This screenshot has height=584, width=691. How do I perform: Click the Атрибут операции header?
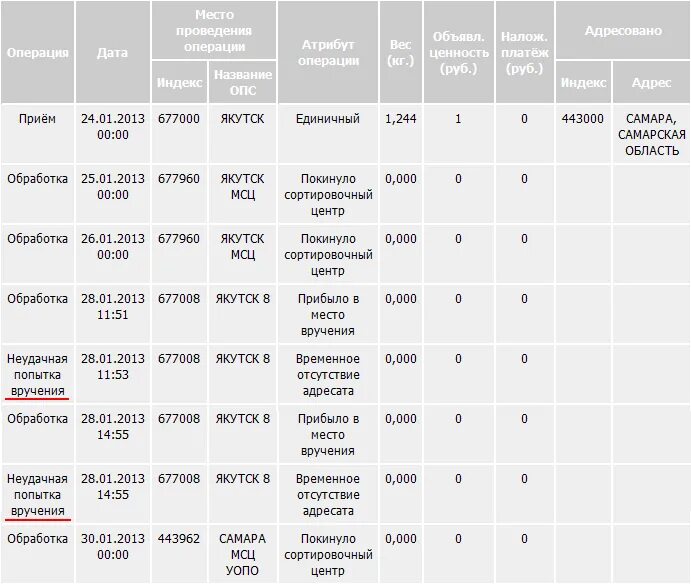(328, 52)
